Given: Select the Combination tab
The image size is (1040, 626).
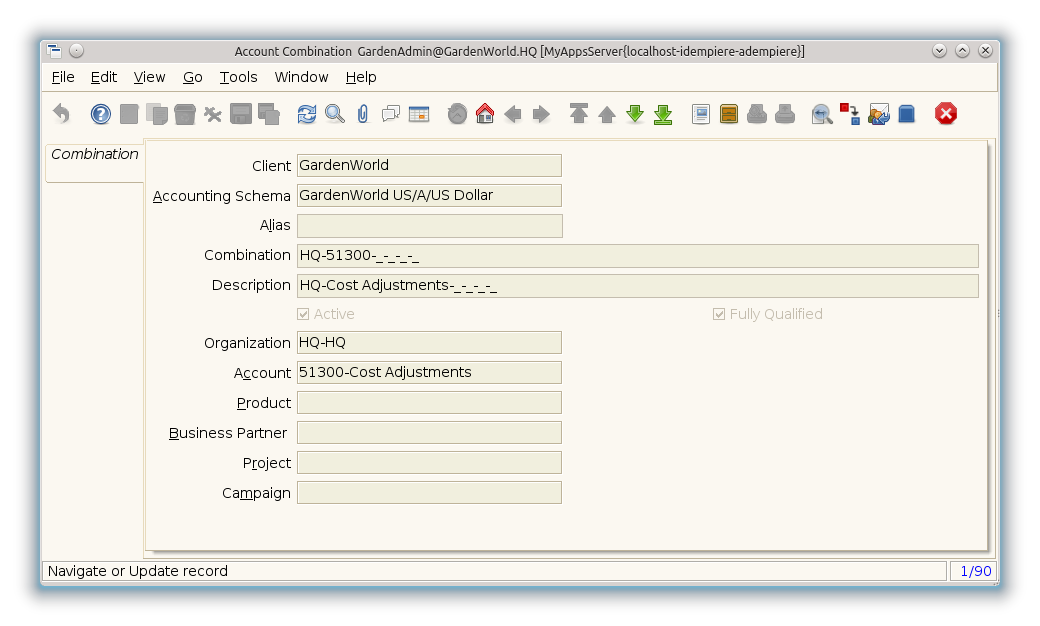Looking at the screenshot, I should coord(95,155).
